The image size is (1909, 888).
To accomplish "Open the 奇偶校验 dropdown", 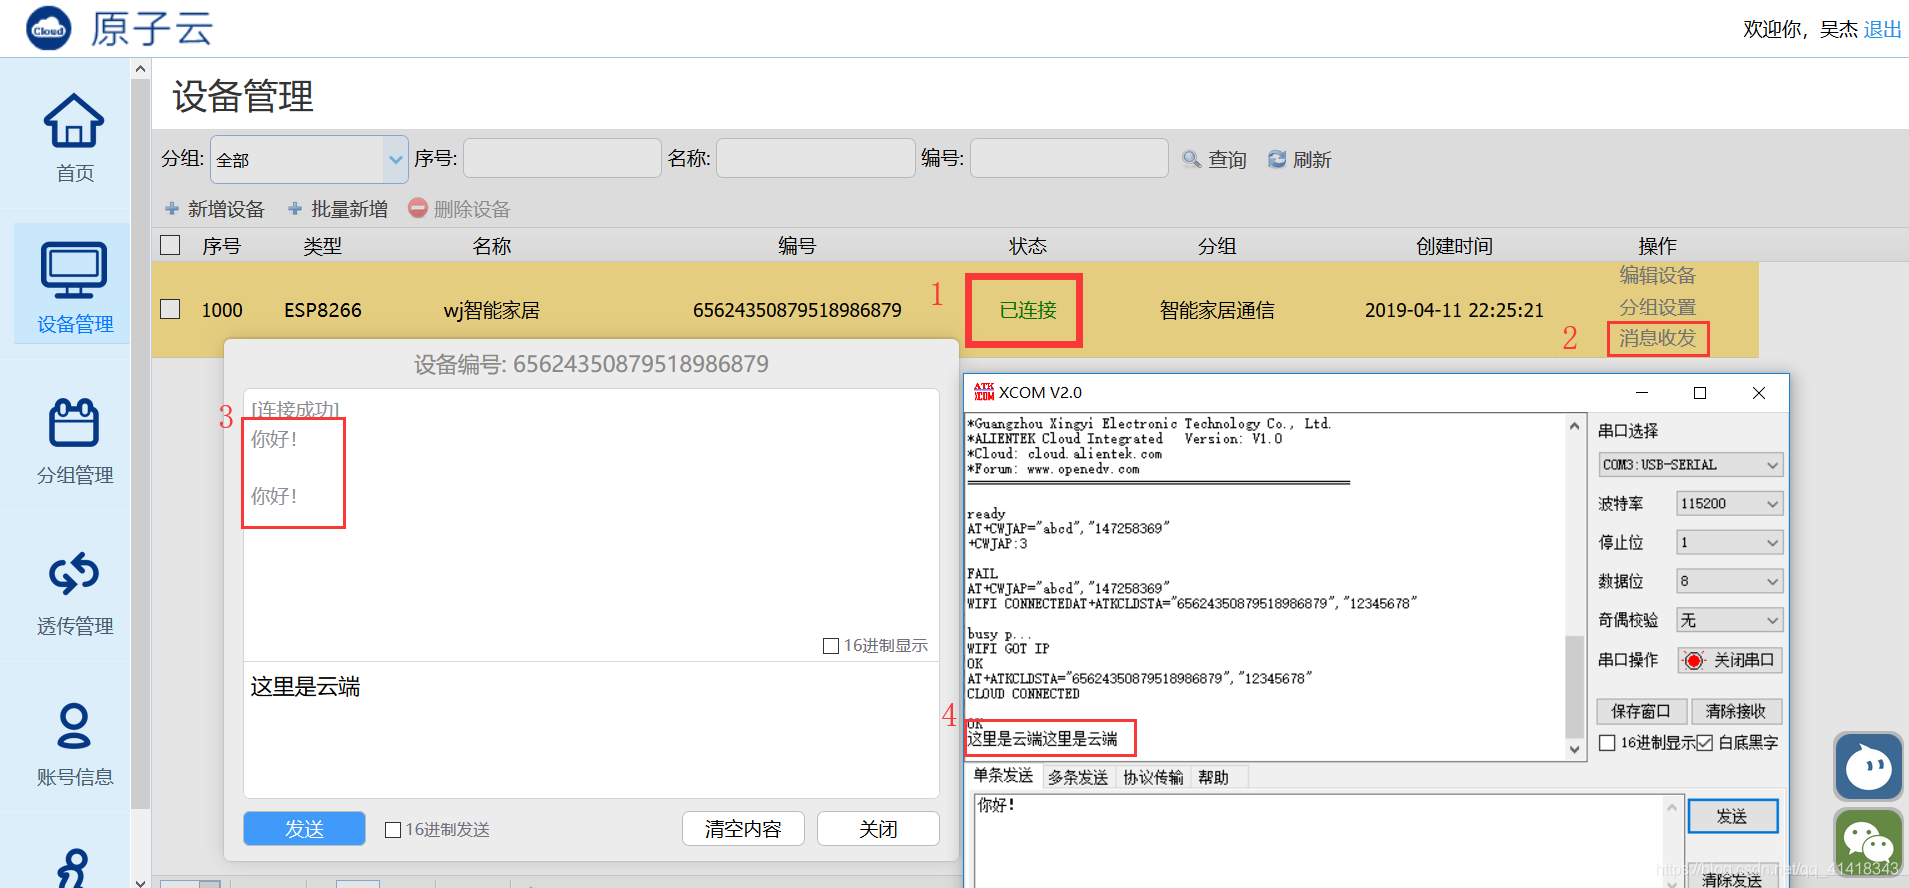I will pyautogui.click(x=1729, y=621).
